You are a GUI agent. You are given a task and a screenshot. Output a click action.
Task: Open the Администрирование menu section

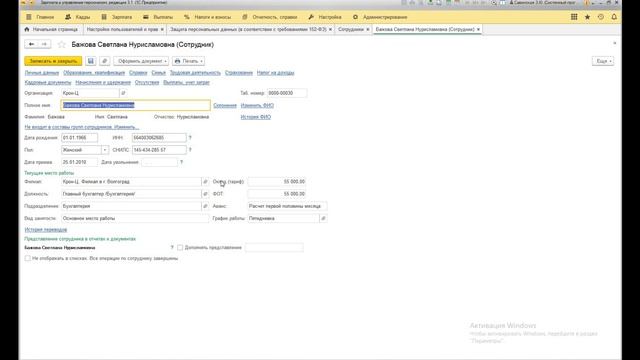pyautogui.click(x=380, y=17)
